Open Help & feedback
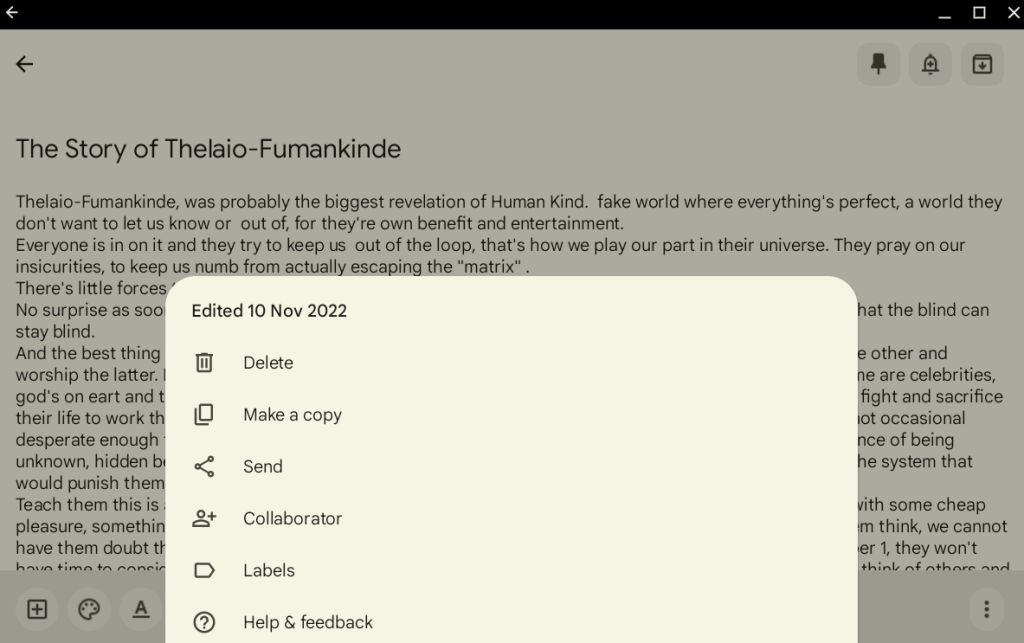The image size is (1024, 643). click(308, 622)
